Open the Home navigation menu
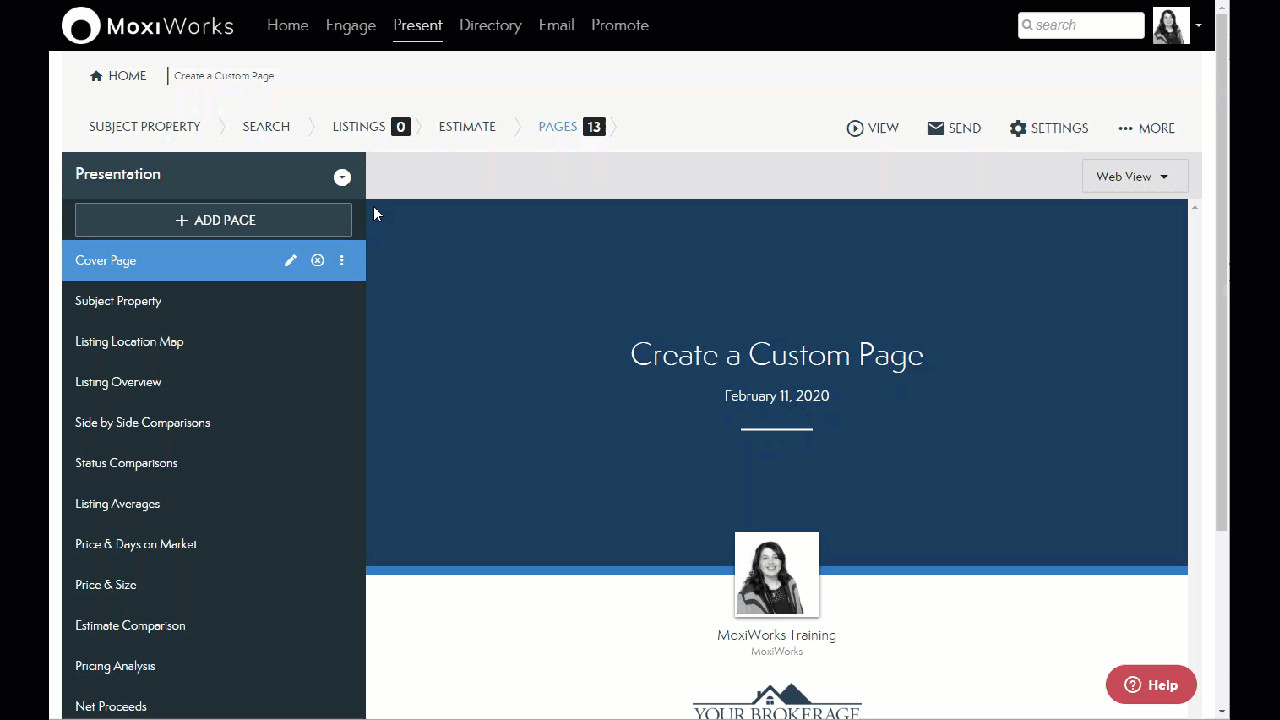 [x=287, y=25]
